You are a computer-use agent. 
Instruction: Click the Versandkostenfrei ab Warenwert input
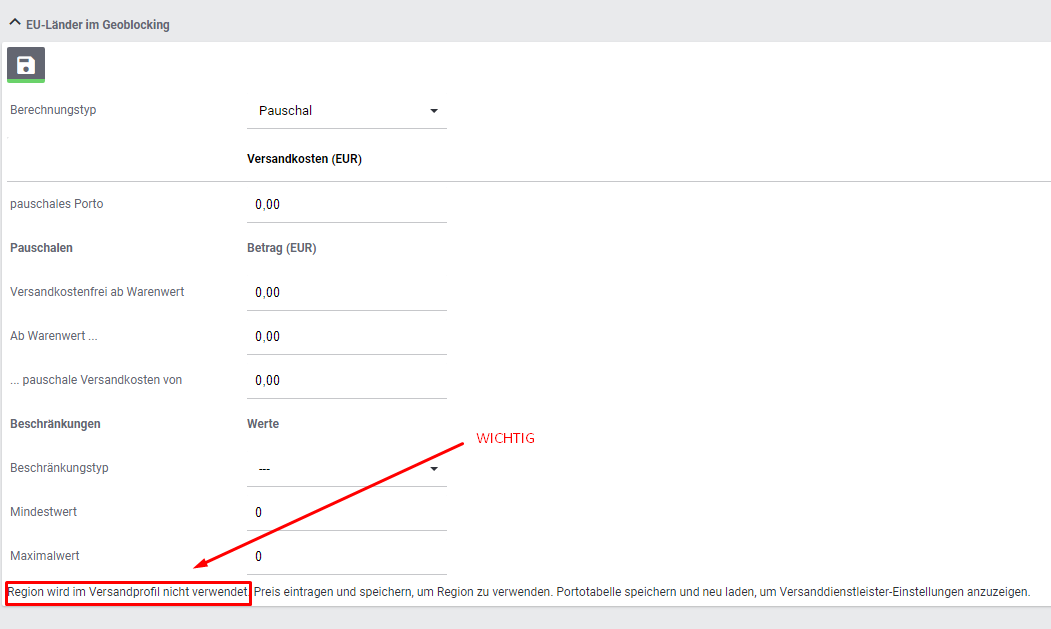tap(346, 292)
